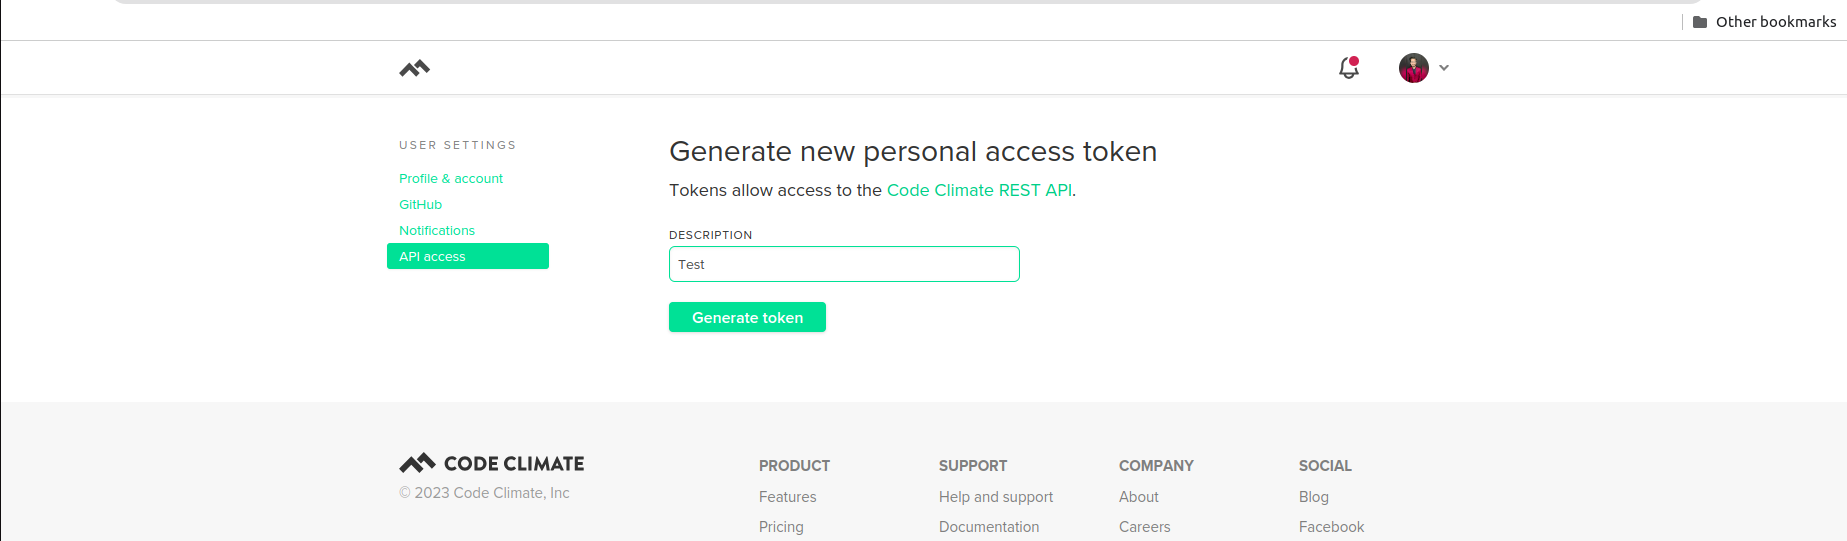Open the Other bookmarks folder
Image resolution: width=1847 pixels, height=541 pixels.
point(1765,22)
